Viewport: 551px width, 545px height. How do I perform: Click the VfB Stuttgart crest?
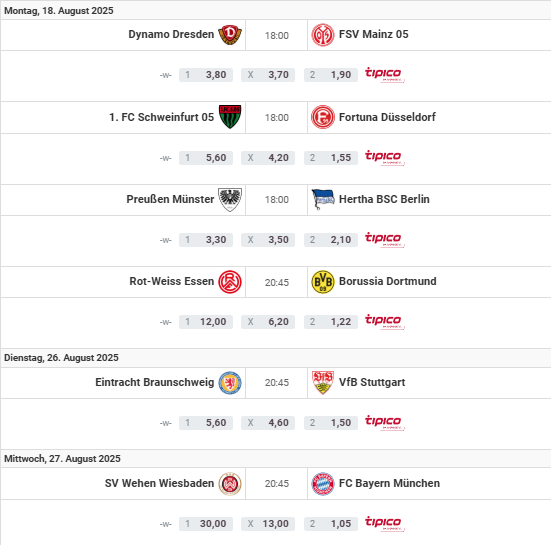(x=323, y=382)
